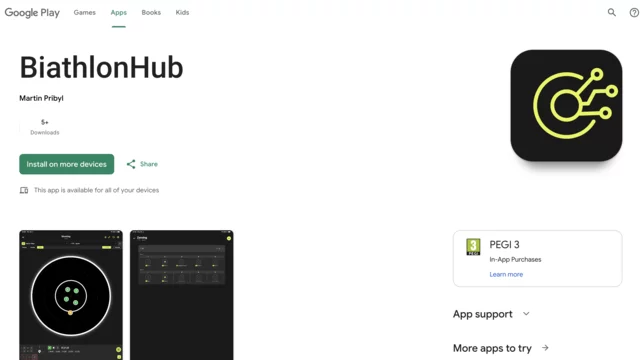The width and height of the screenshot is (640, 360).
Task: Go to the Books tab
Action: 151,13
